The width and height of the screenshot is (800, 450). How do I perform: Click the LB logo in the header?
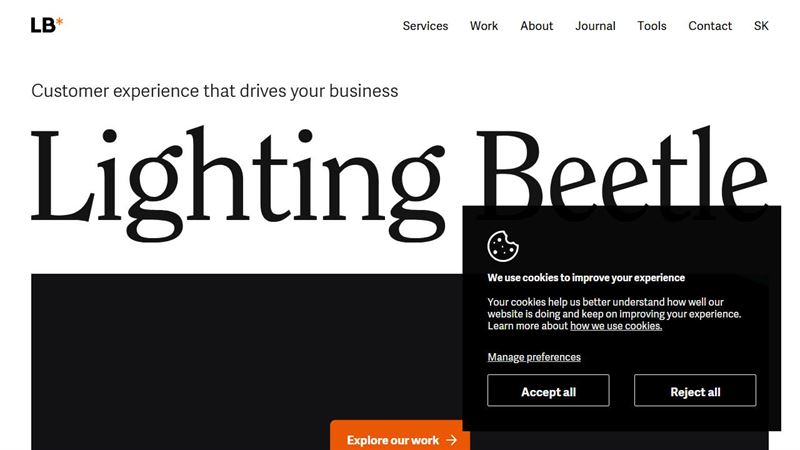[x=47, y=25]
